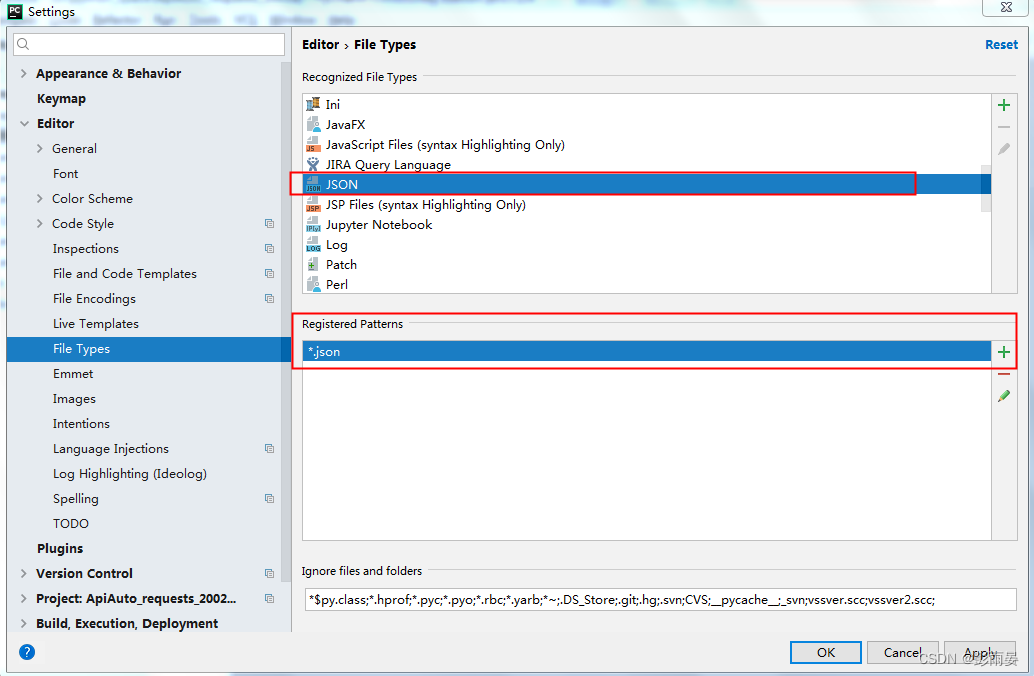1034x676 pixels.
Task: Click the Perl file type icon
Action: [313, 284]
